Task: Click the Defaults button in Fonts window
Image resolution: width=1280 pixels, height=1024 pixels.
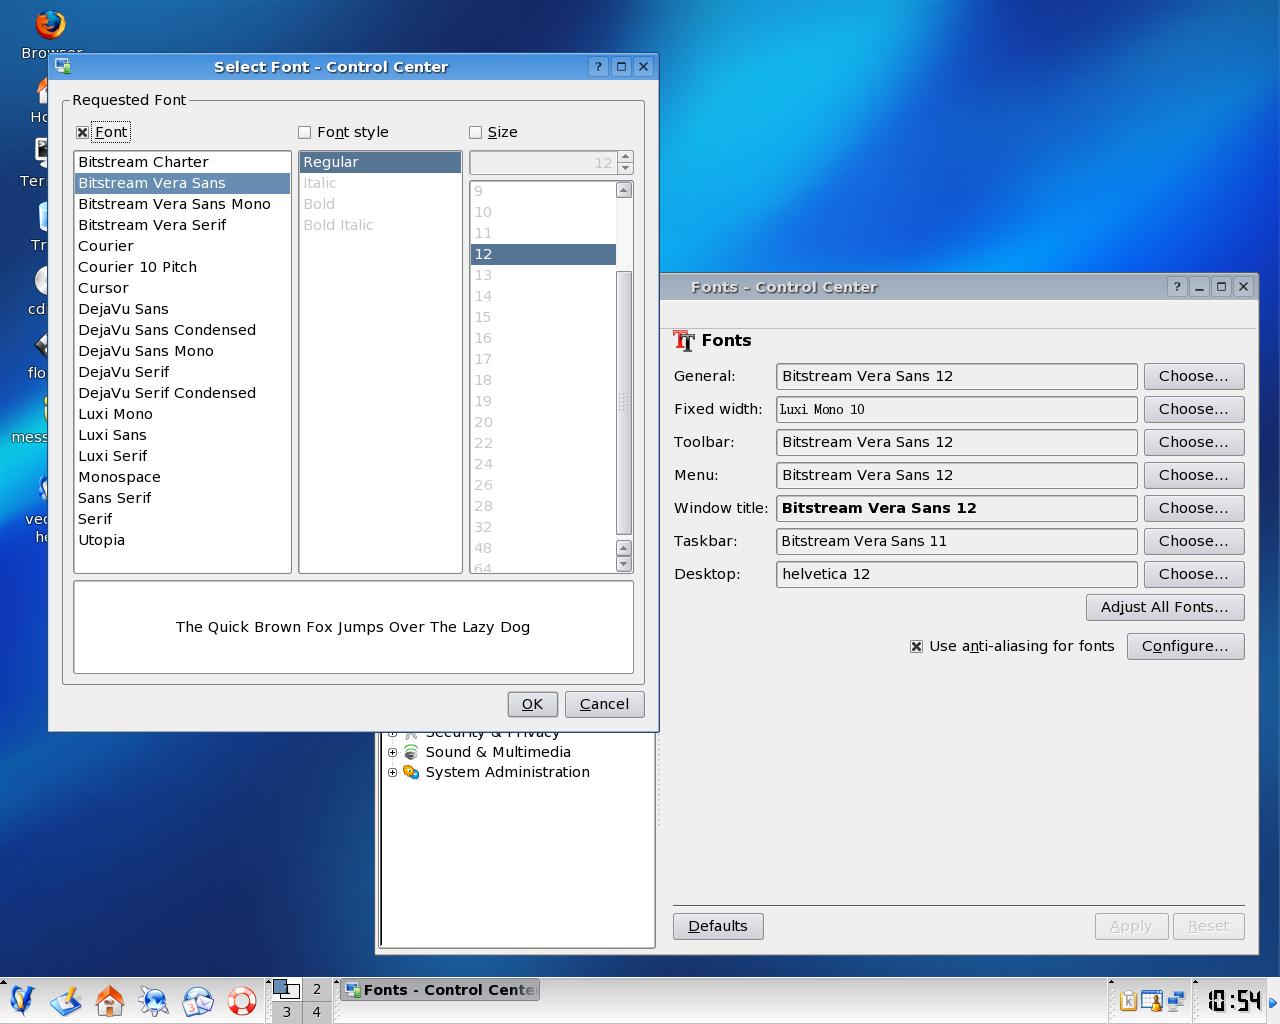Action: [718, 926]
